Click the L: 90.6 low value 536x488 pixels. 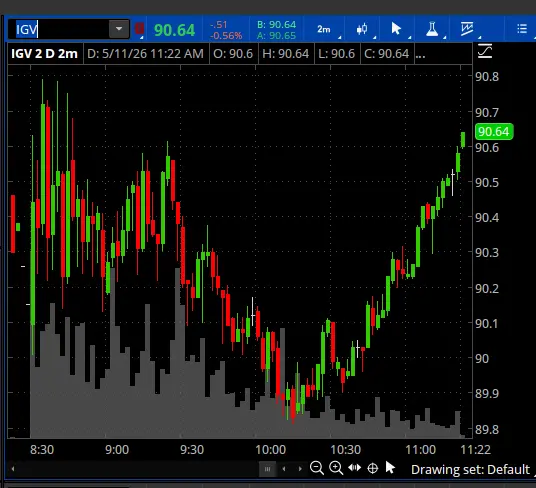click(337, 54)
